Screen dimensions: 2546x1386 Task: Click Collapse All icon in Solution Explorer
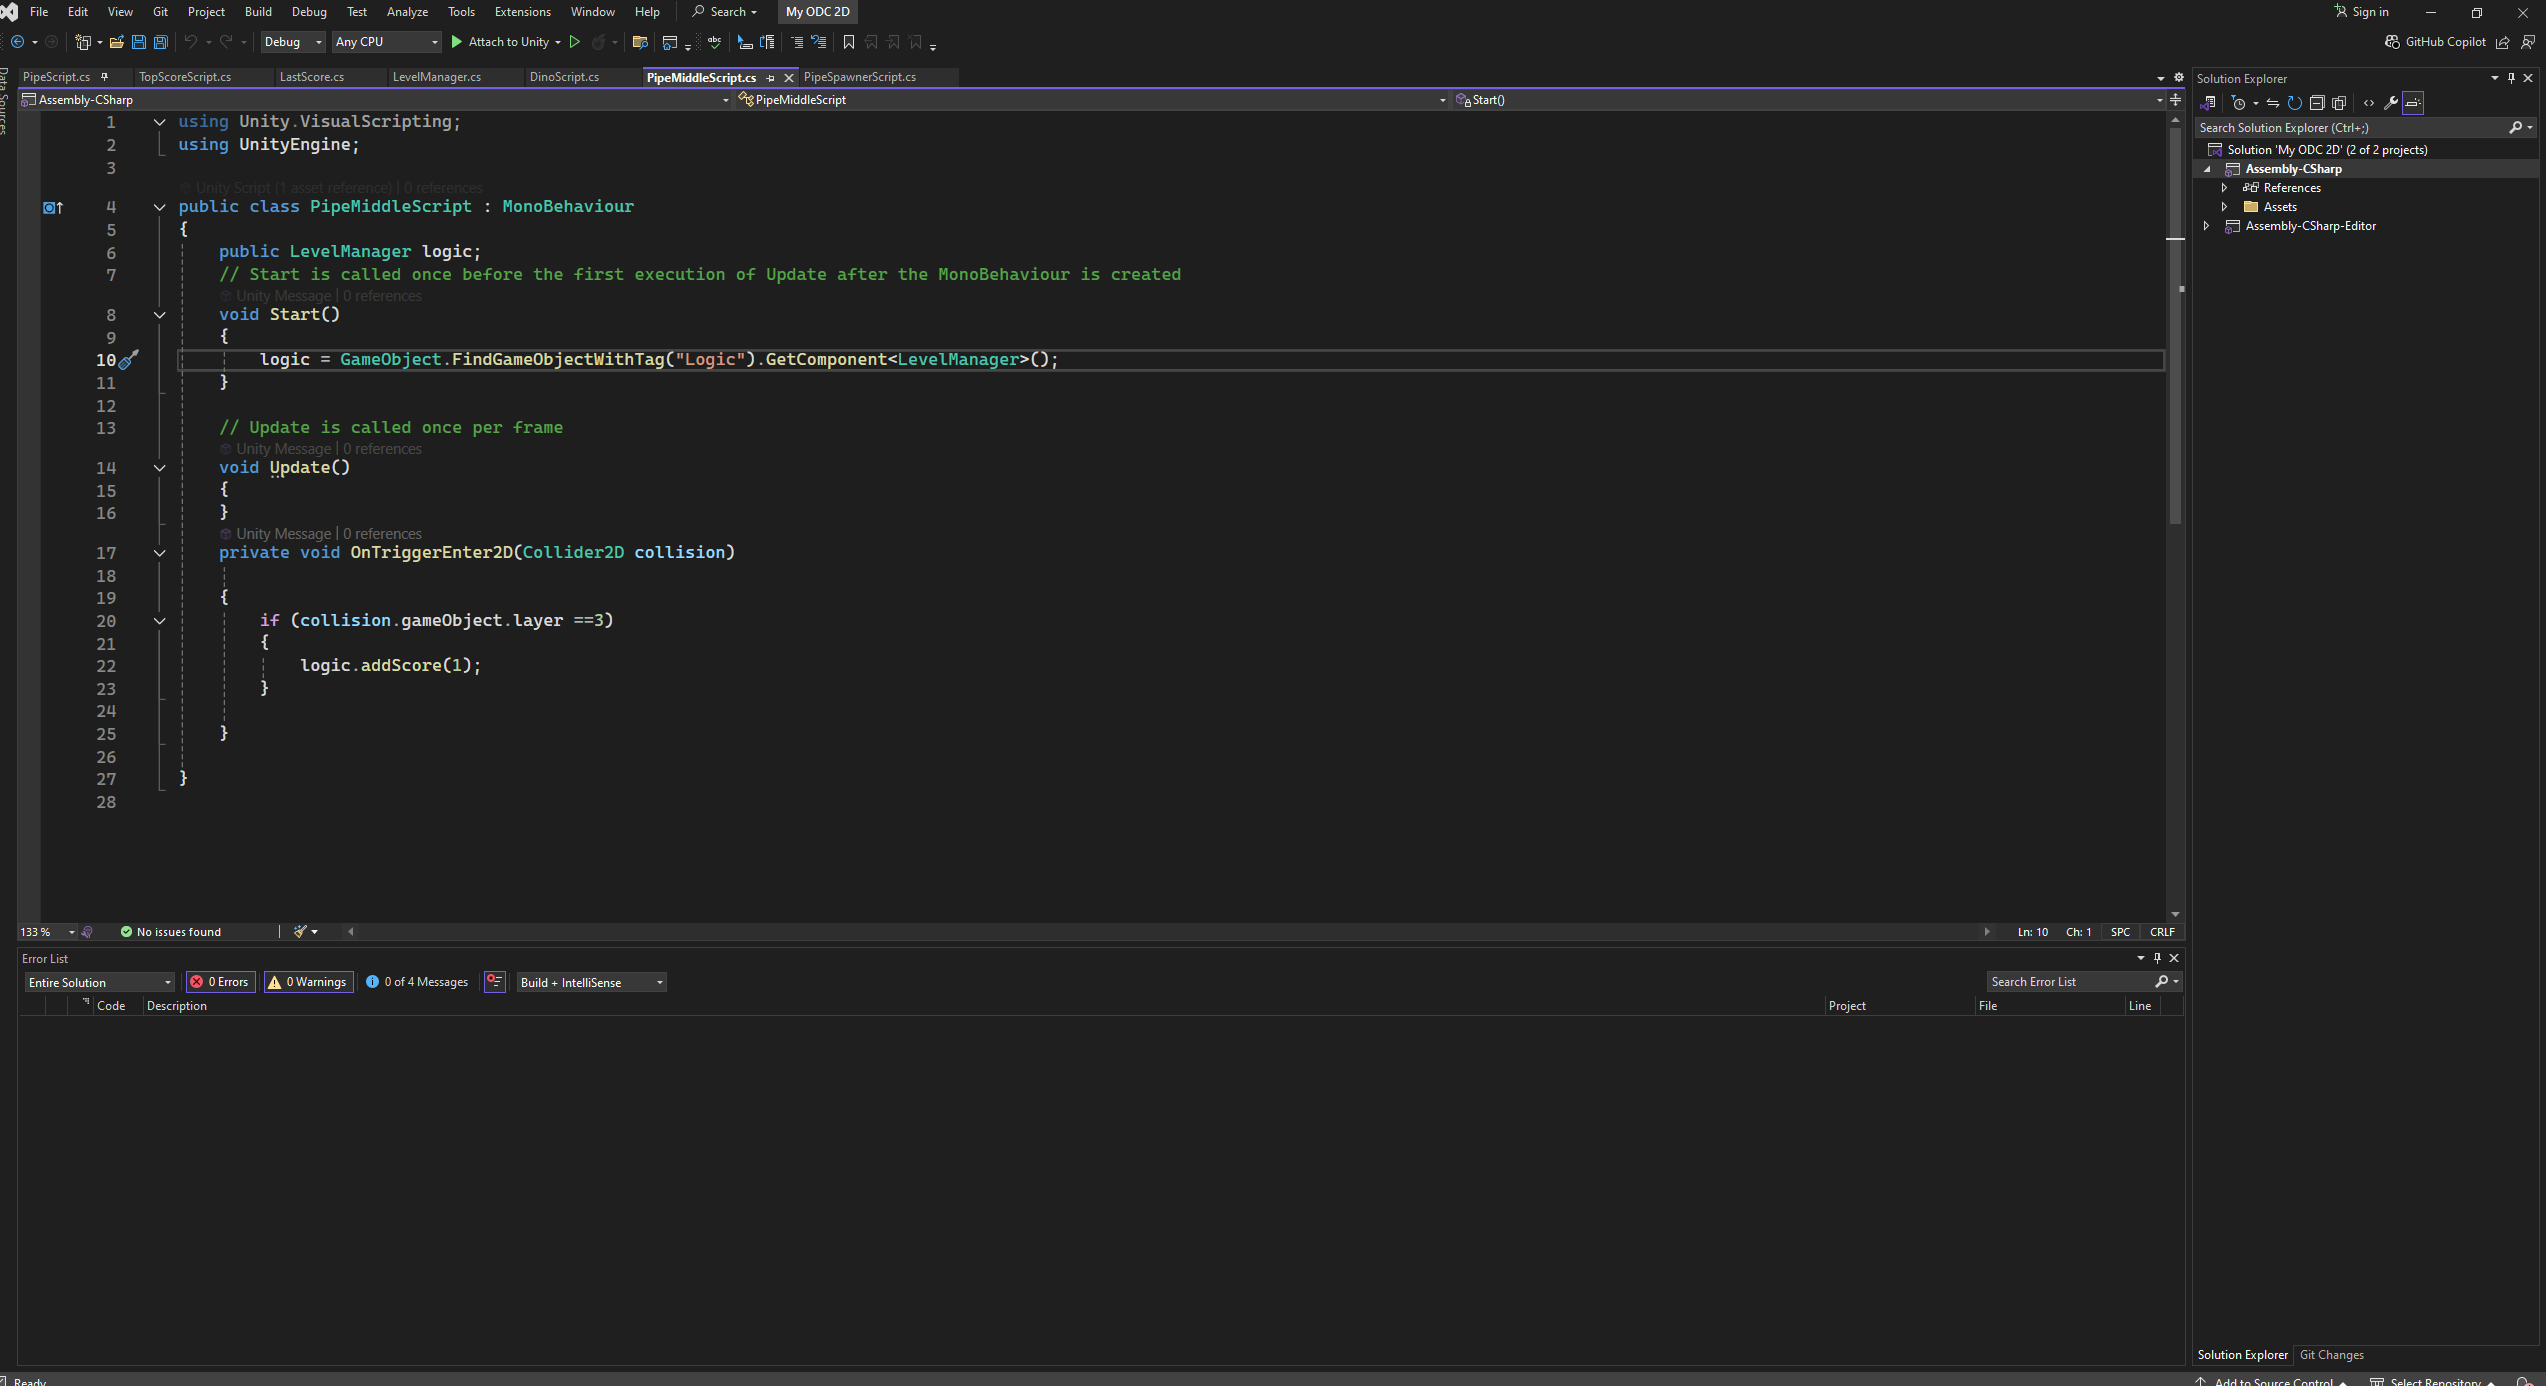tap(2317, 103)
